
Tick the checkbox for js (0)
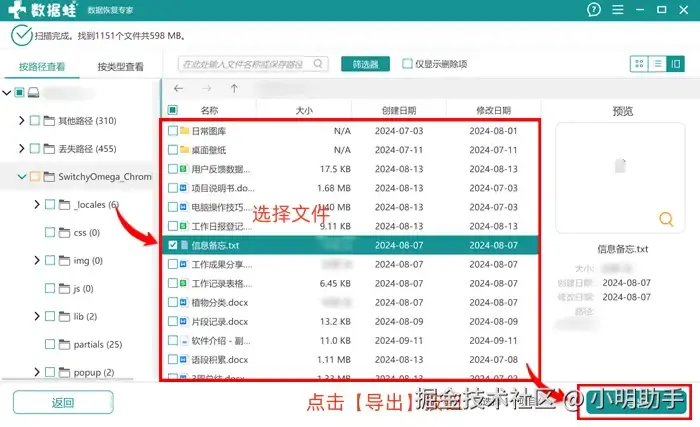tap(50, 288)
